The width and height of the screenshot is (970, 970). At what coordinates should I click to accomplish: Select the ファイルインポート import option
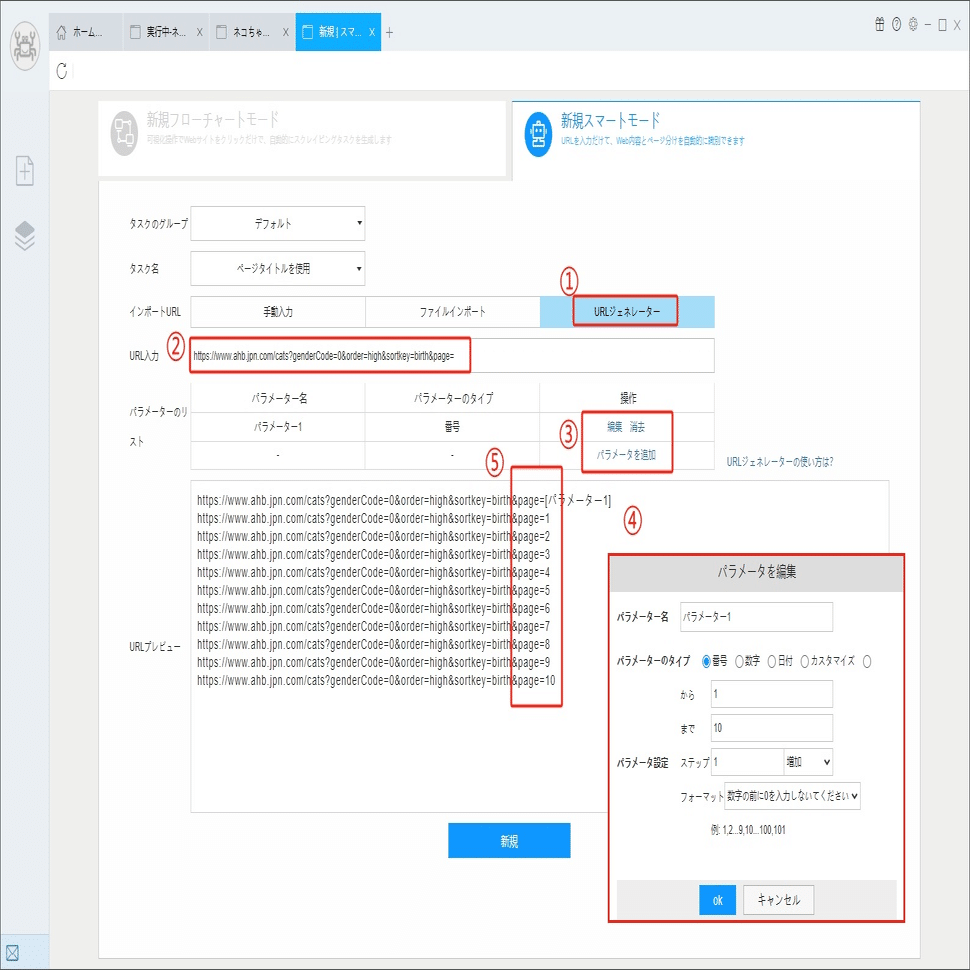pyautogui.click(x=452, y=312)
